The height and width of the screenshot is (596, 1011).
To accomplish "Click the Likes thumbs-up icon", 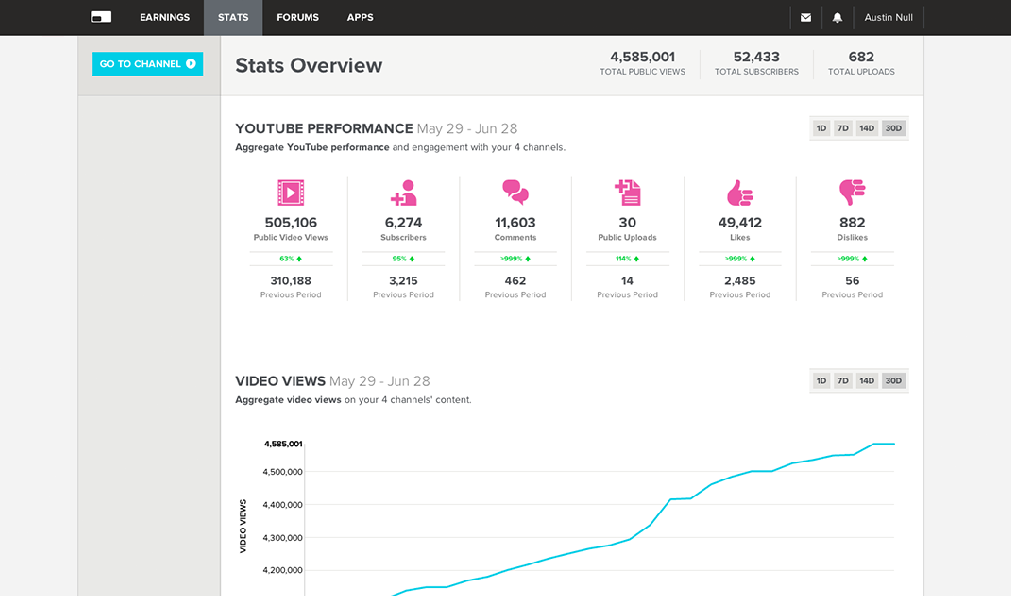I will coord(740,192).
